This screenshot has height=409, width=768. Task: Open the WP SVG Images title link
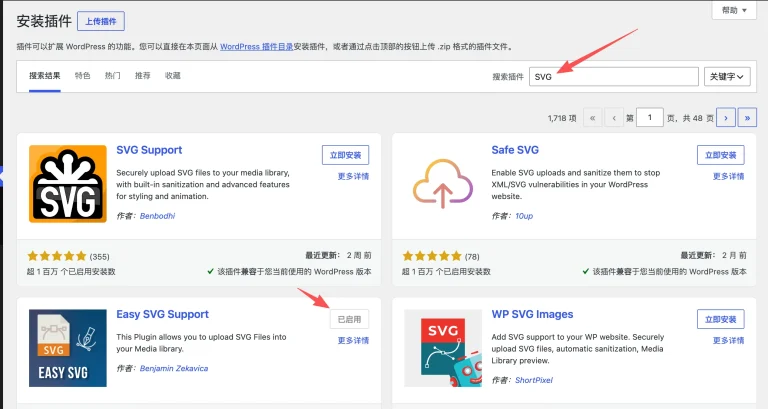532,314
